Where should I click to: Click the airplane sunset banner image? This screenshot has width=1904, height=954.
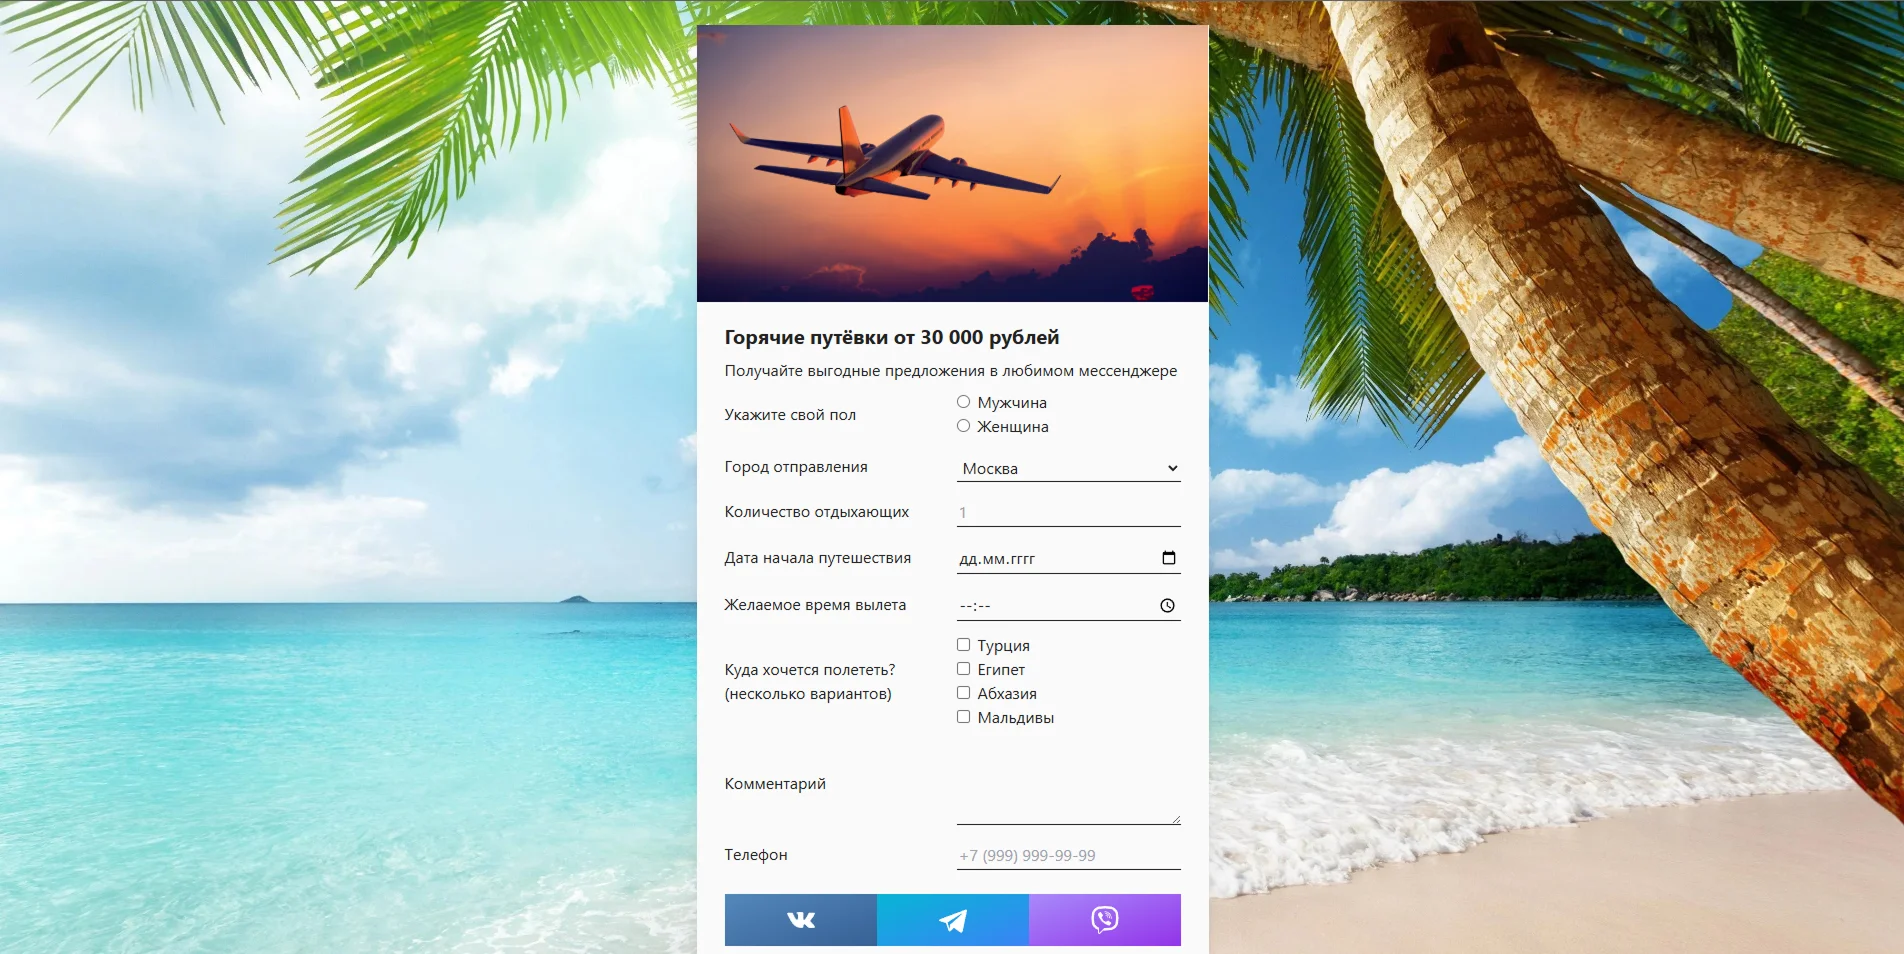(x=952, y=164)
